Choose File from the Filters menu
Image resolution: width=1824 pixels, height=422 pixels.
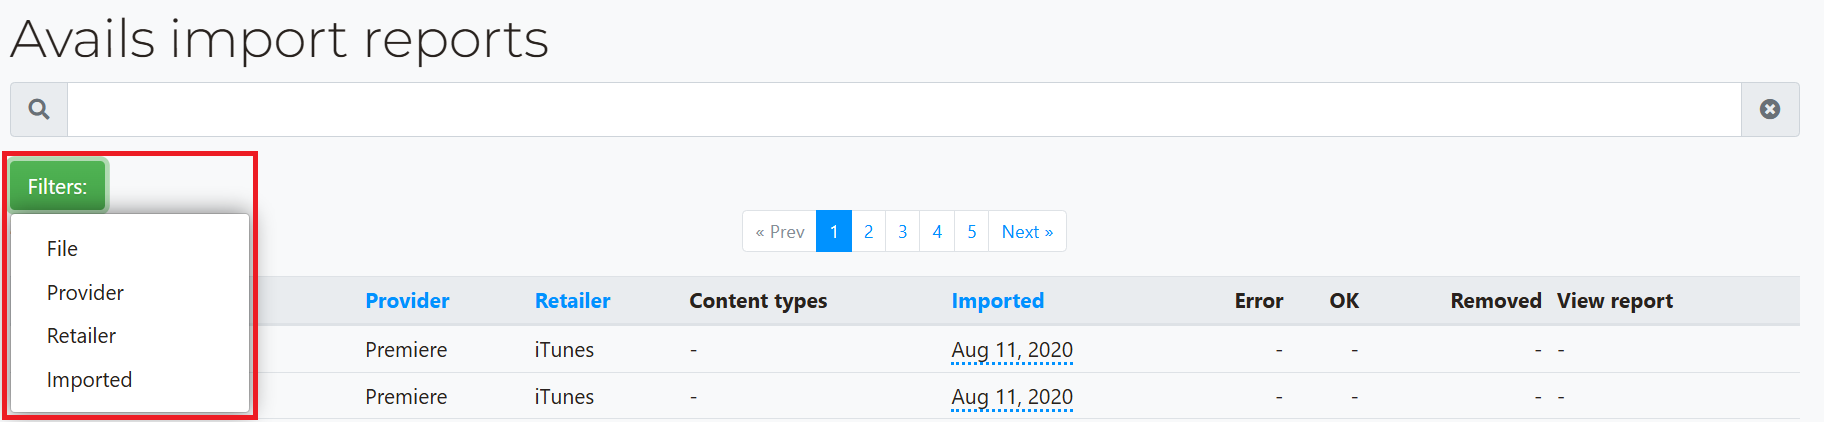click(x=62, y=249)
